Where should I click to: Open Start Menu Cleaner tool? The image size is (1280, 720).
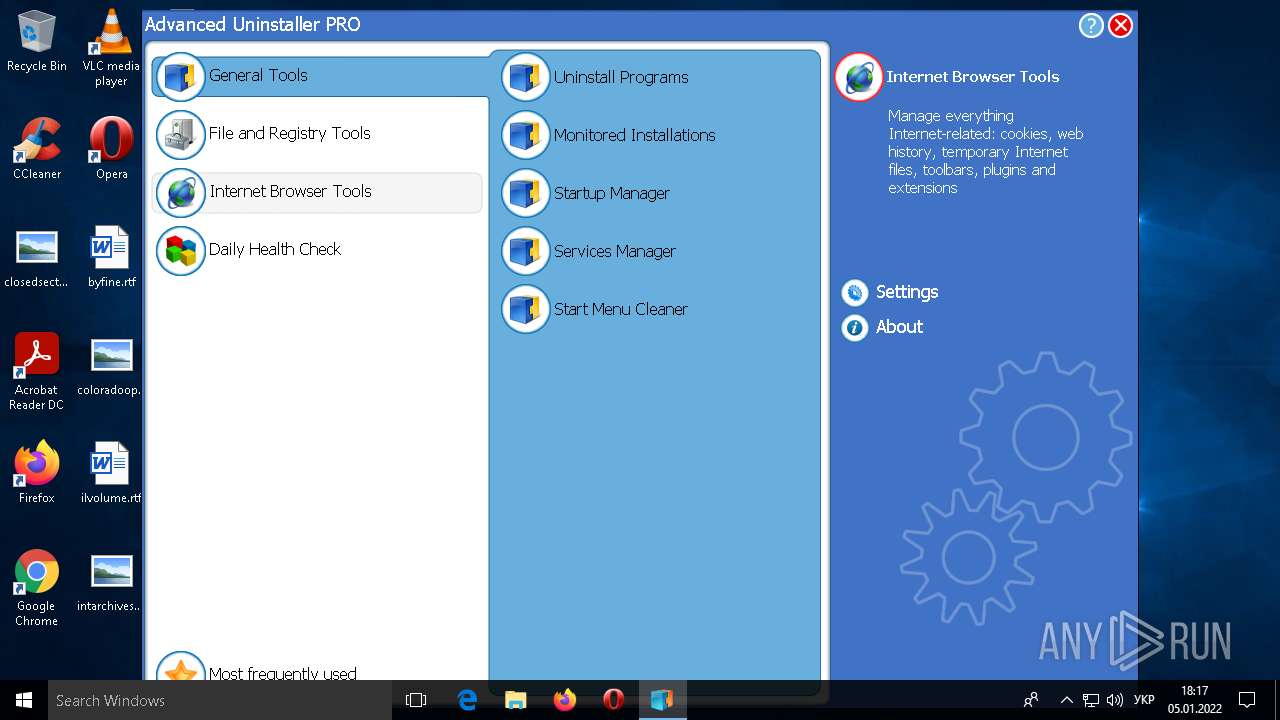pyautogui.click(x=621, y=309)
